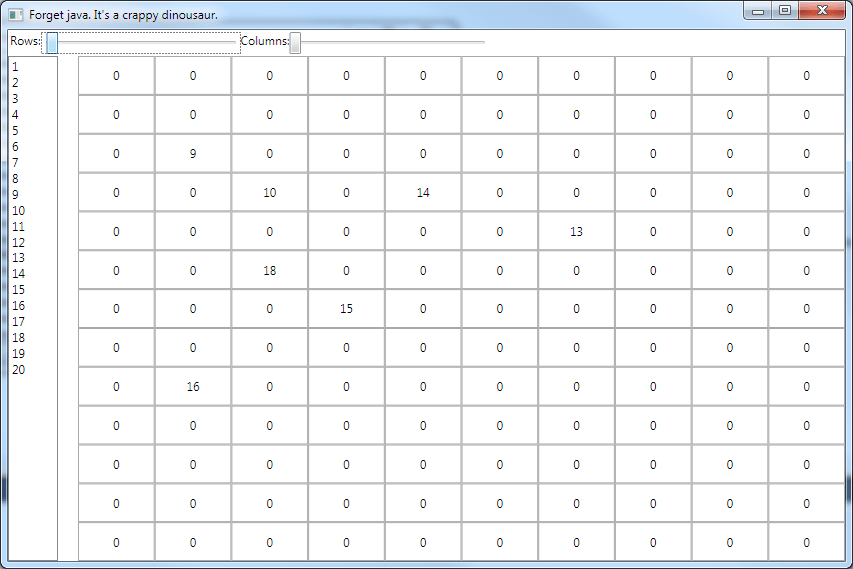Screen dimensions: 853x569
Task: Select item 12 in the list
Action: [33, 242]
